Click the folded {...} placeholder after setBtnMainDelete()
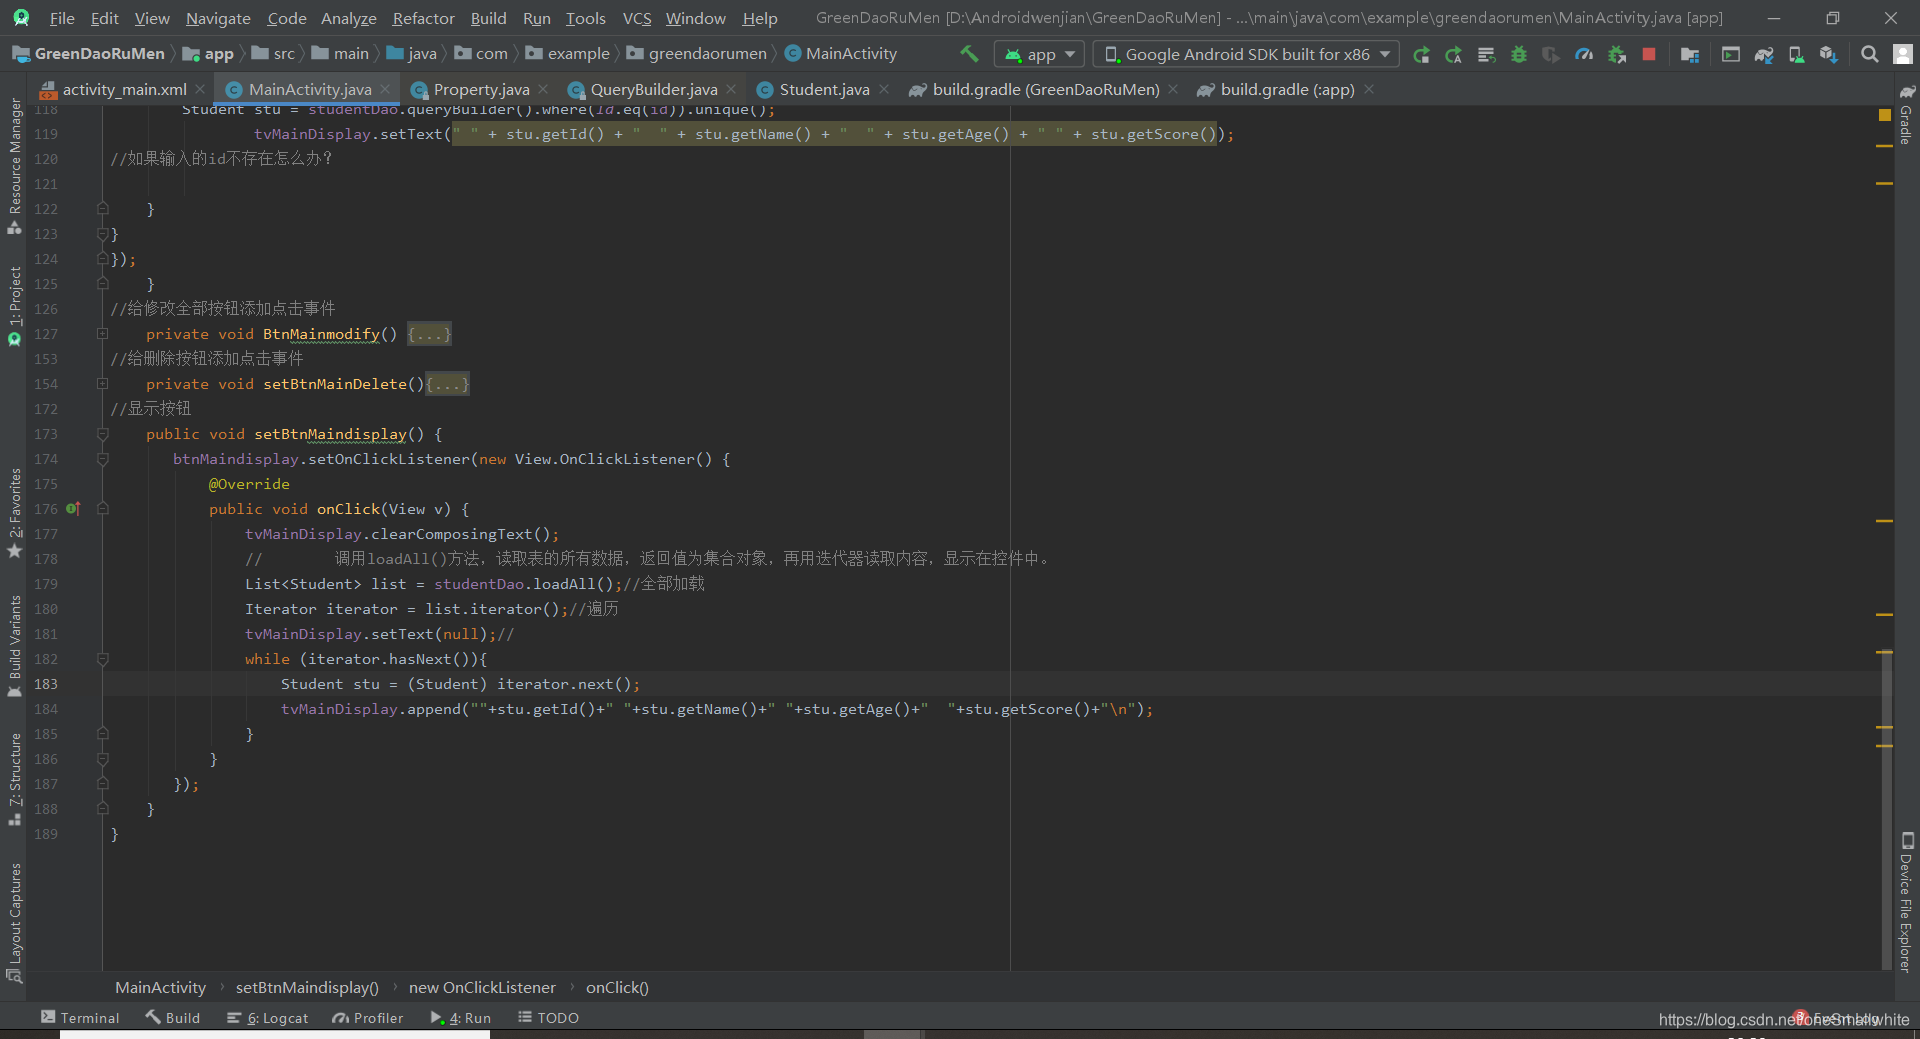 (x=447, y=384)
